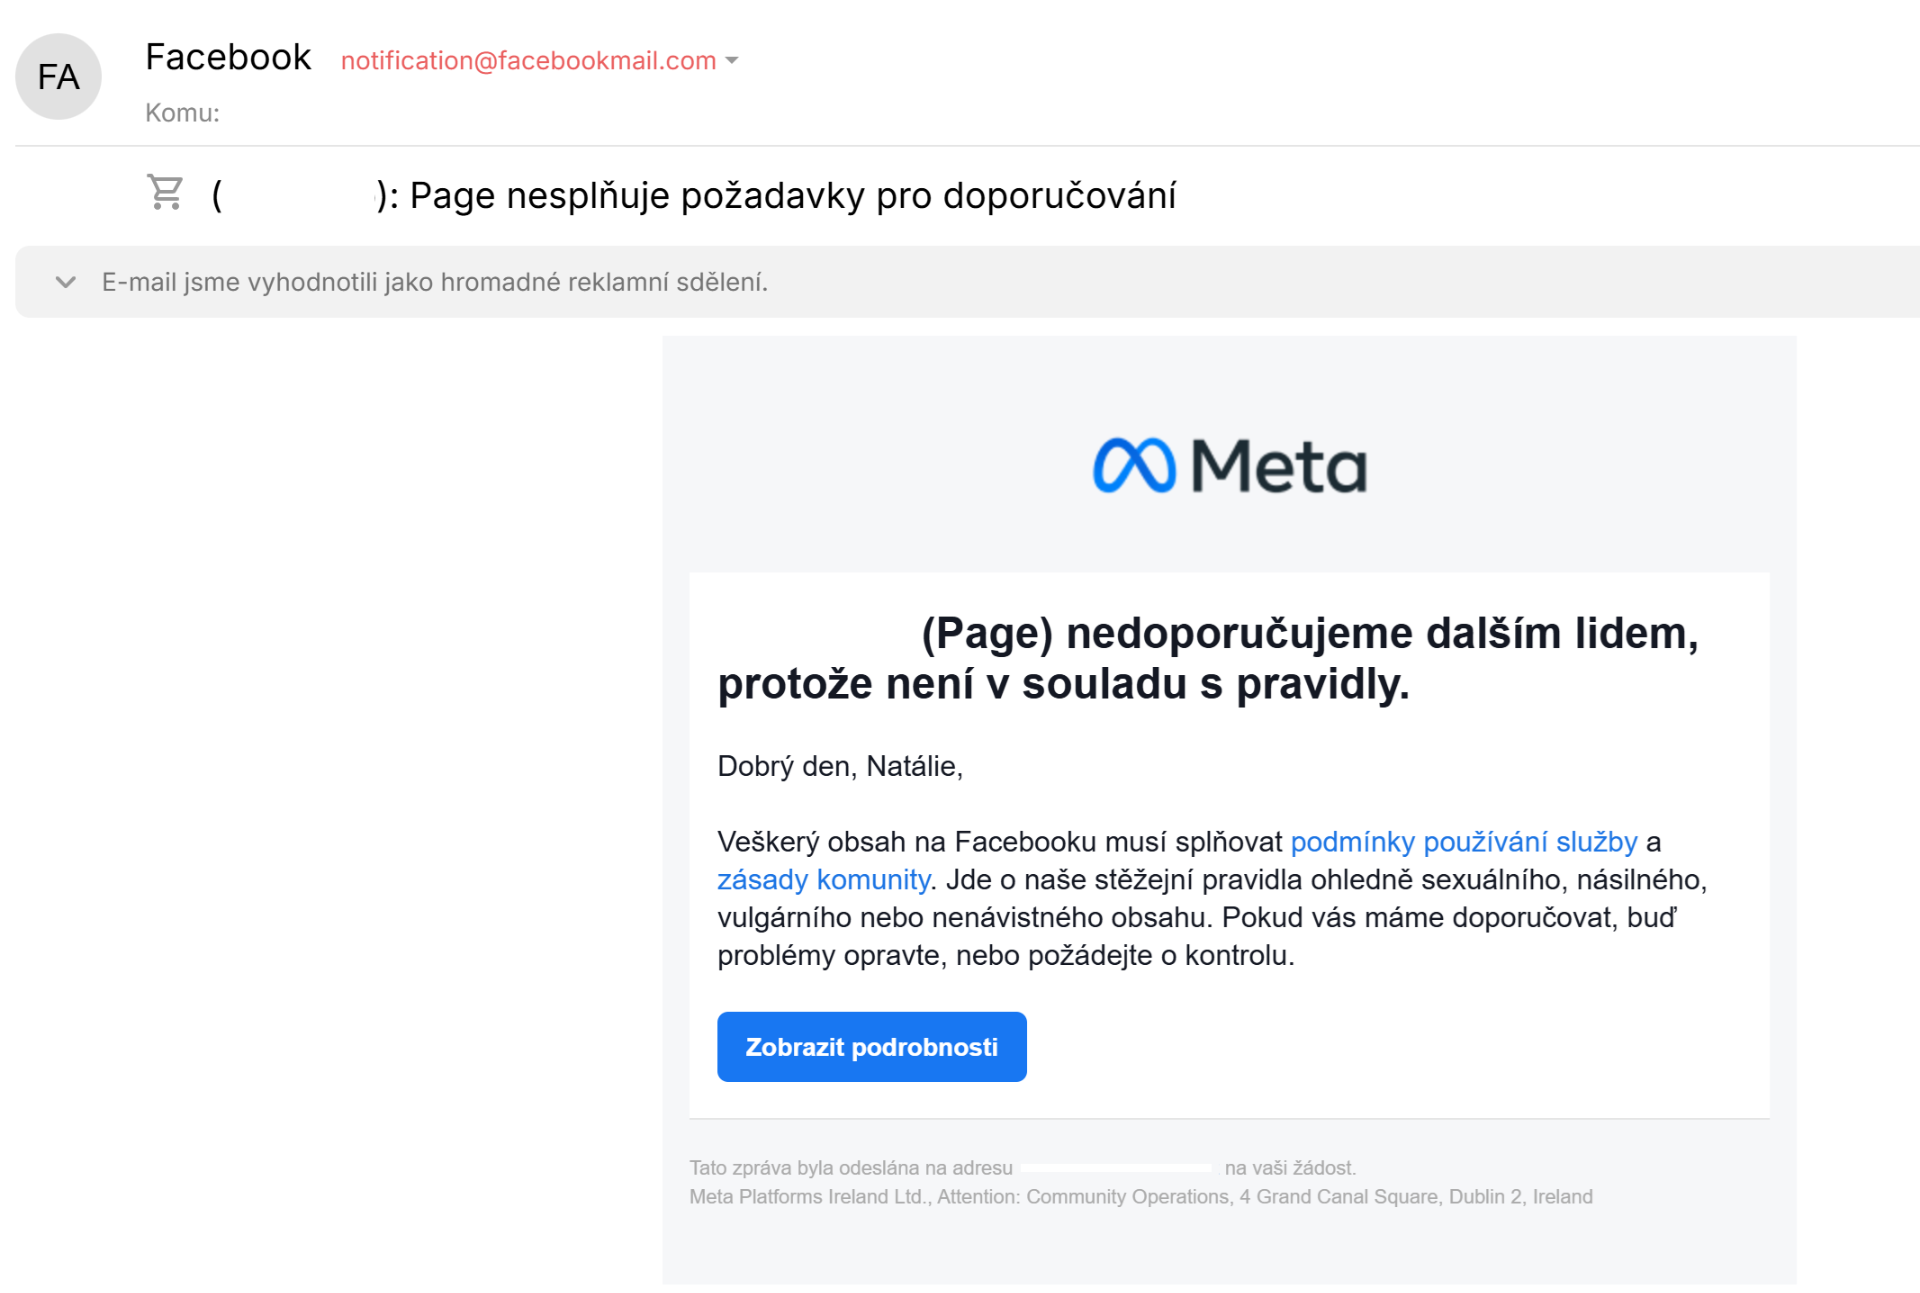Click the infinity symbol in Meta logo
The height and width of the screenshot is (1293, 1920).
pos(1134,466)
